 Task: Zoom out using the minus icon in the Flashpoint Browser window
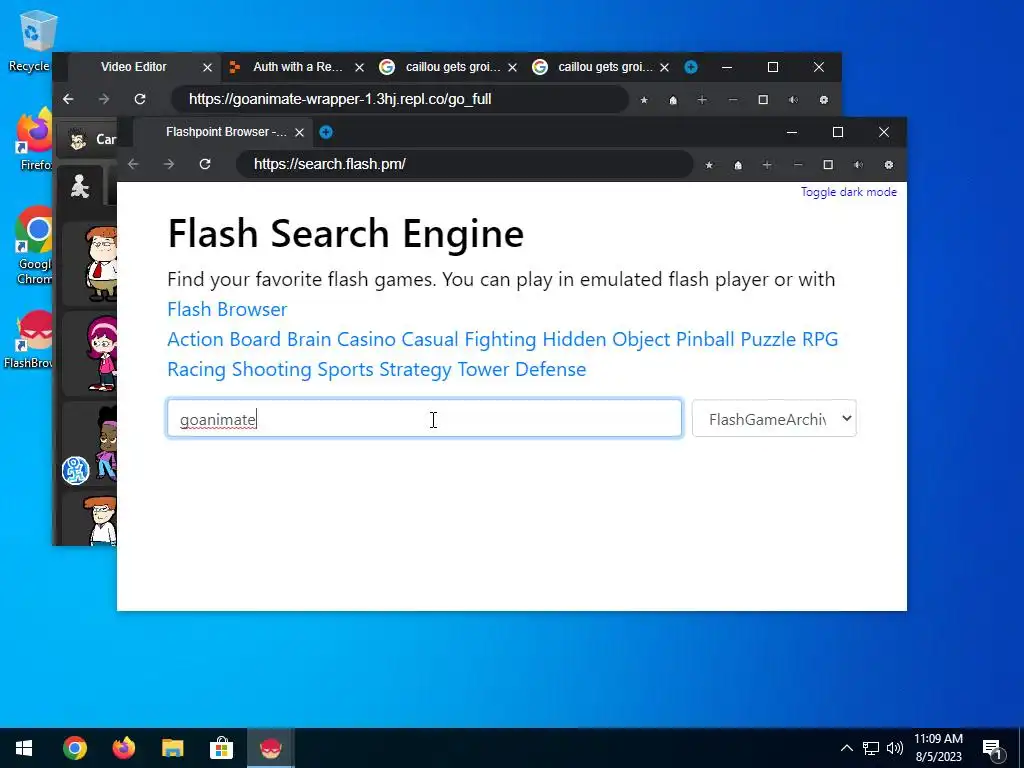(x=798, y=165)
